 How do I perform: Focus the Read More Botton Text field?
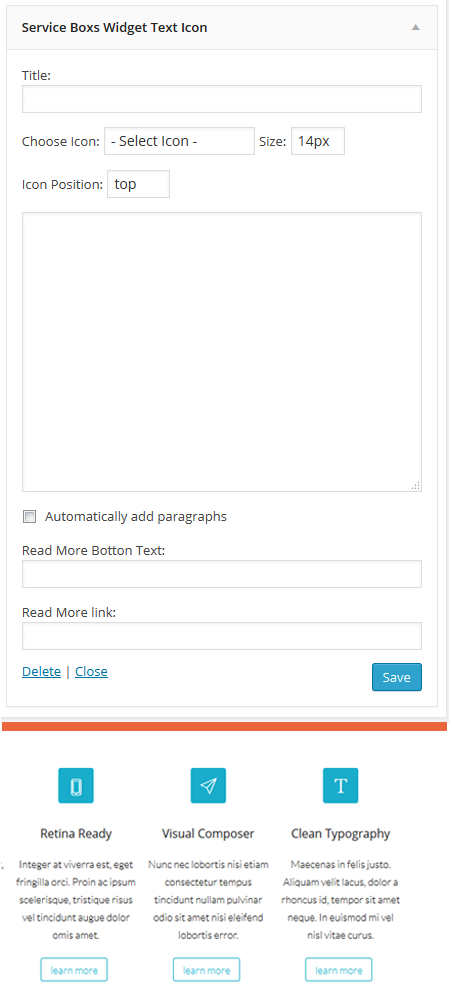(222, 574)
